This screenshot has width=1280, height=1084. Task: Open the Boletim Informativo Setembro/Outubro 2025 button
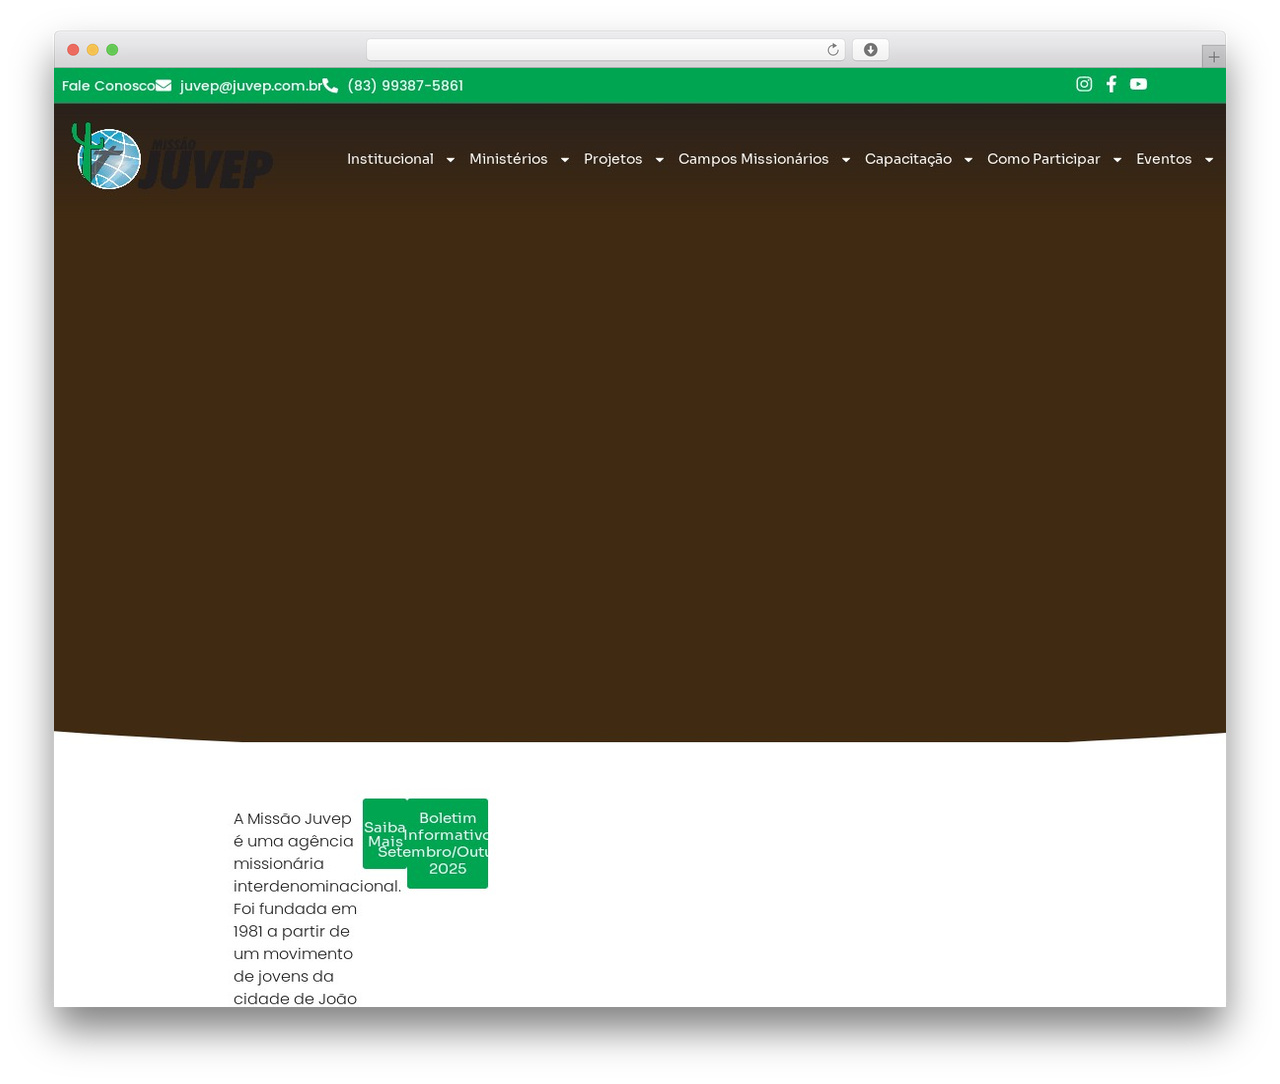point(447,843)
